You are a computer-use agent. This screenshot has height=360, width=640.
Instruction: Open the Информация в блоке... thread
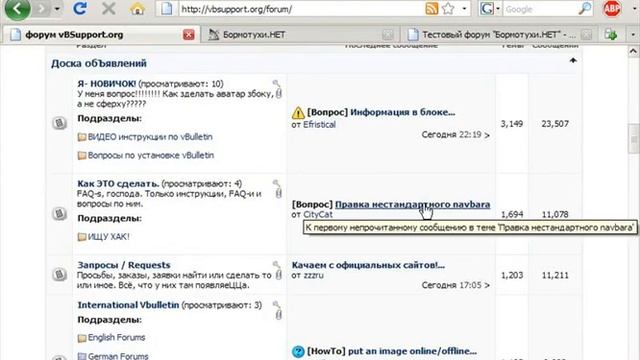click(x=402, y=112)
